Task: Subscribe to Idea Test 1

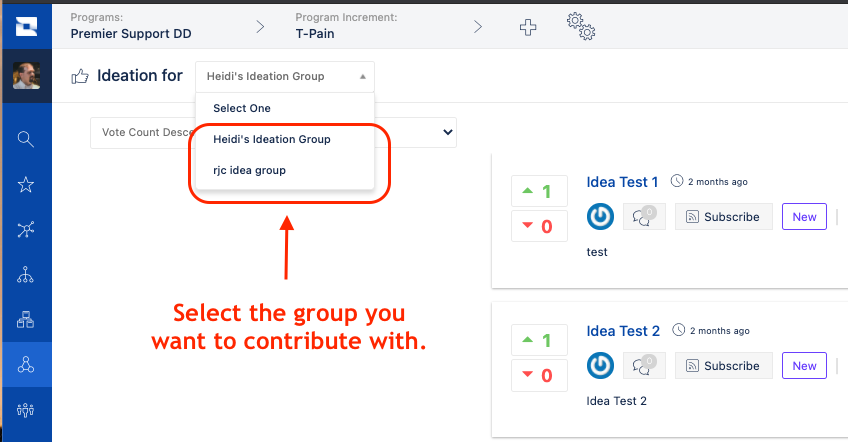Action: click(x=724, y=217)
